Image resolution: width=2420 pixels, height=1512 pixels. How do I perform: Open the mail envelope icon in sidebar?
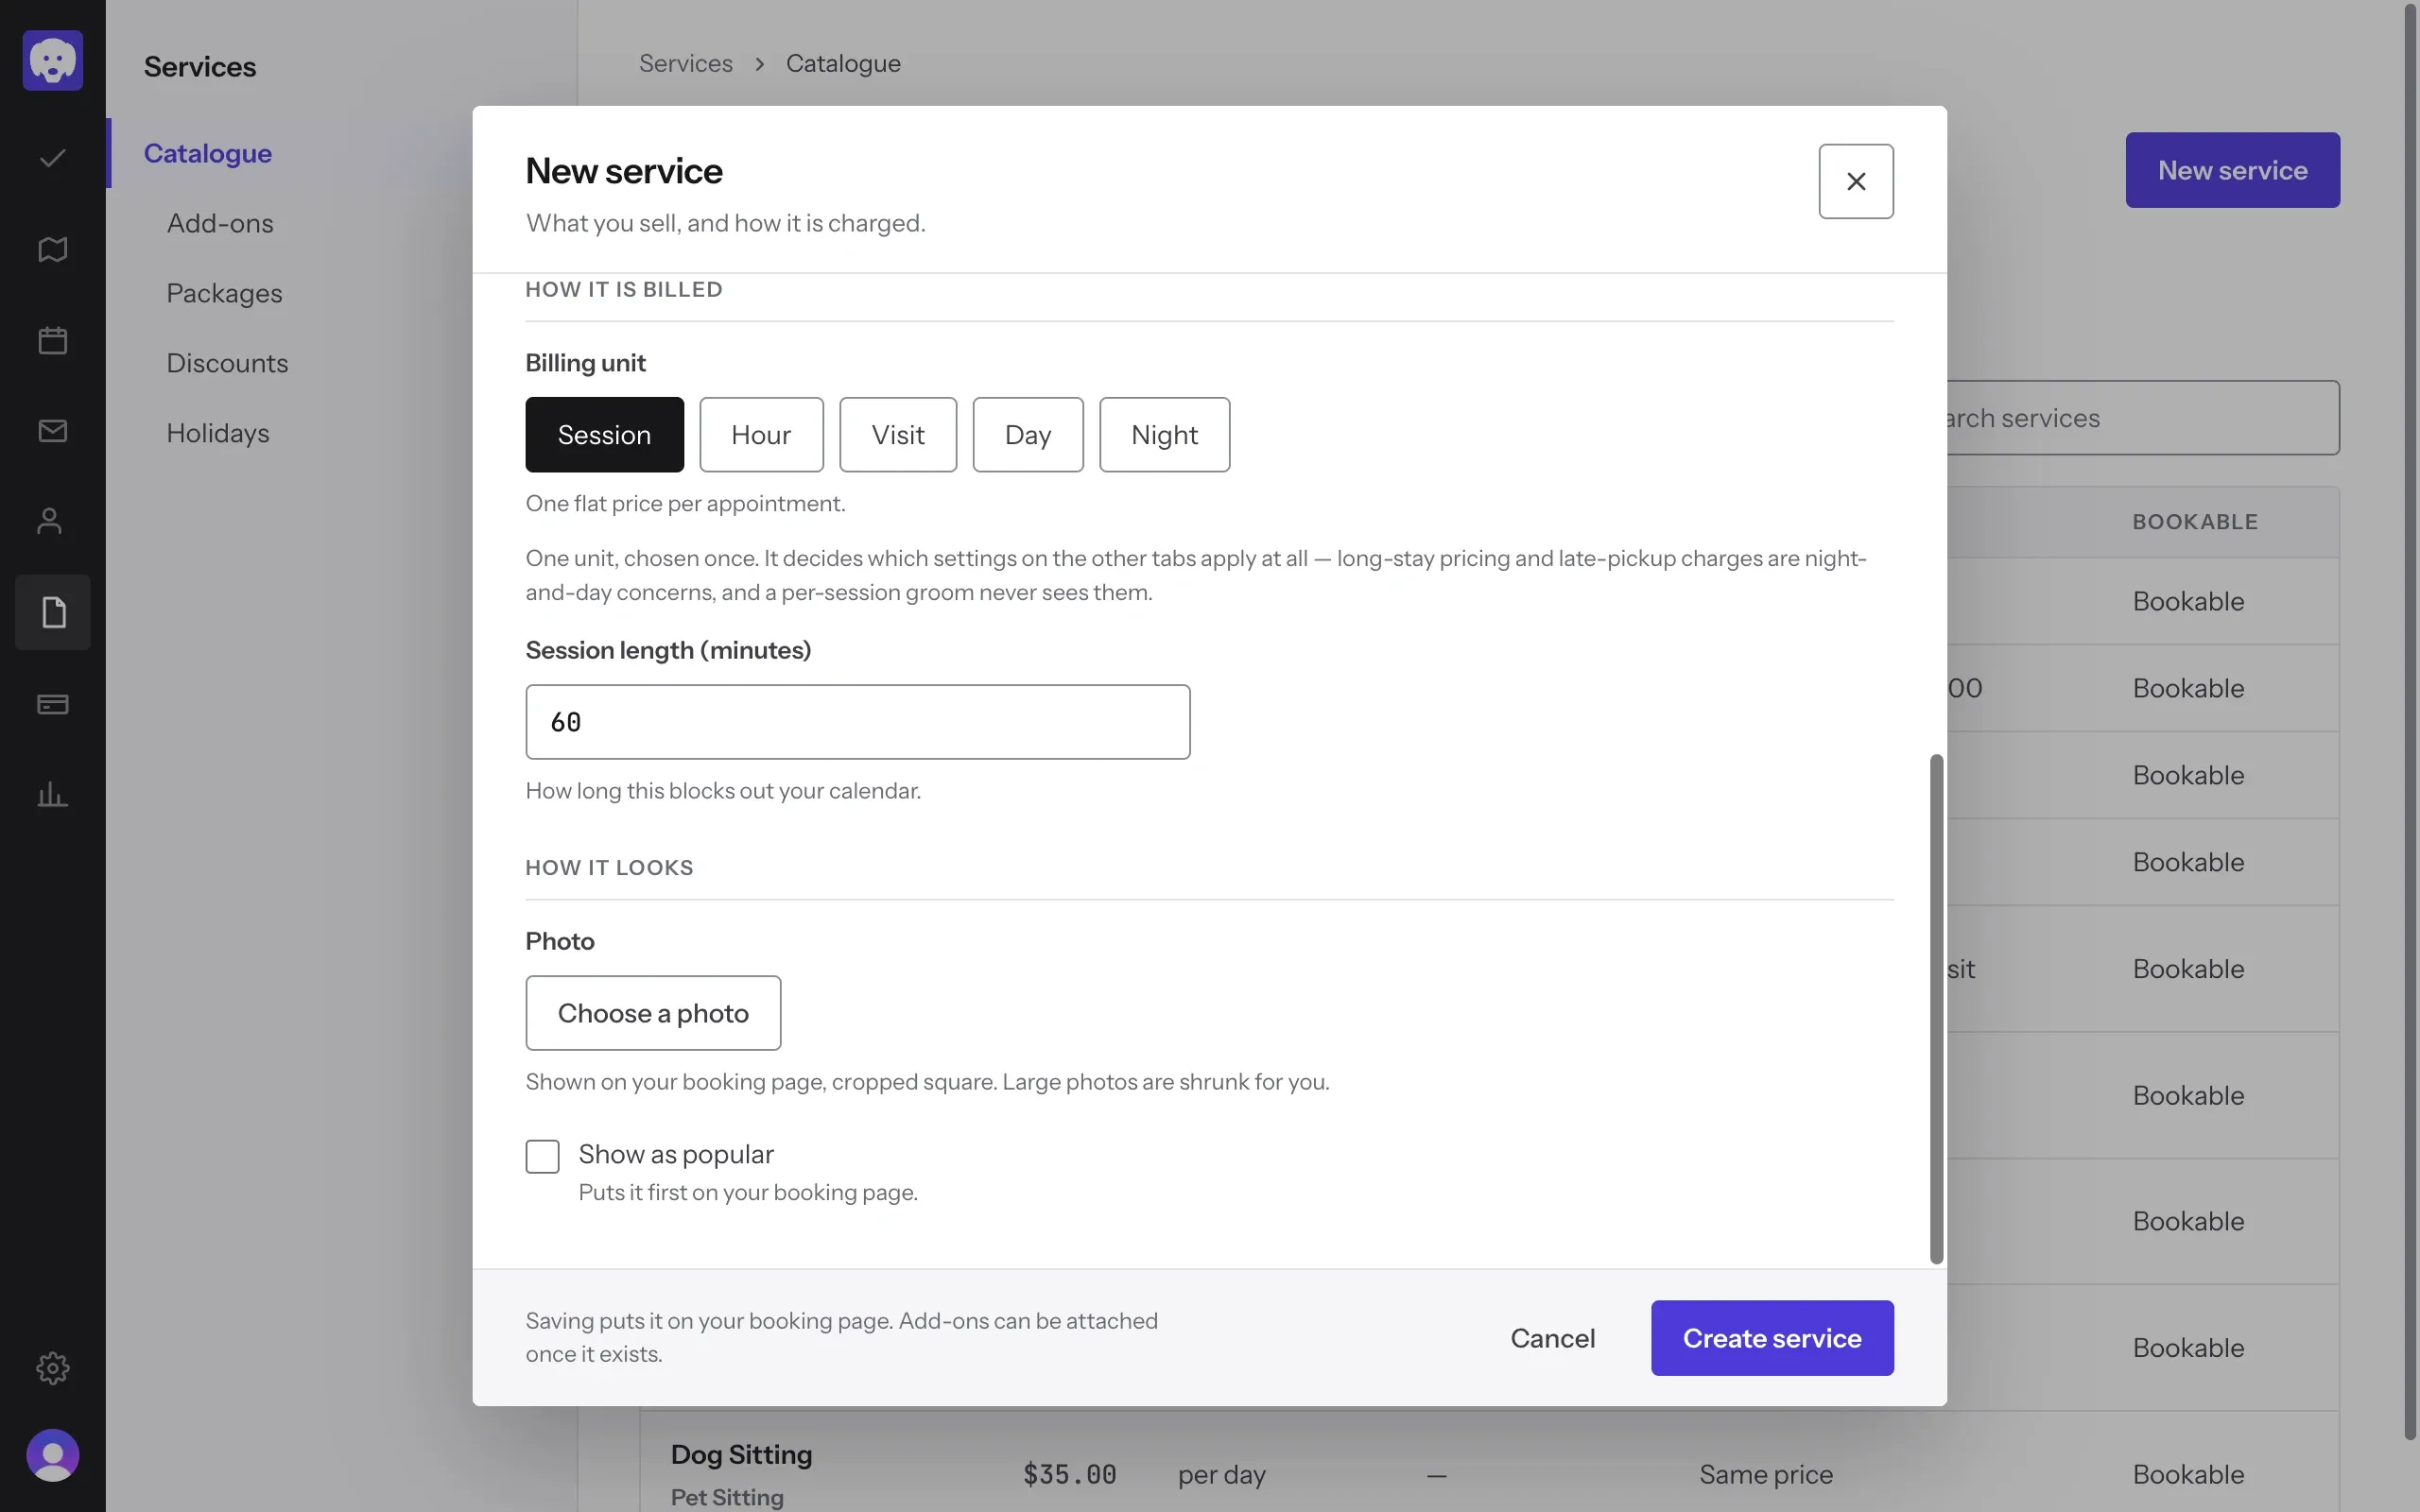coord(52,431)
